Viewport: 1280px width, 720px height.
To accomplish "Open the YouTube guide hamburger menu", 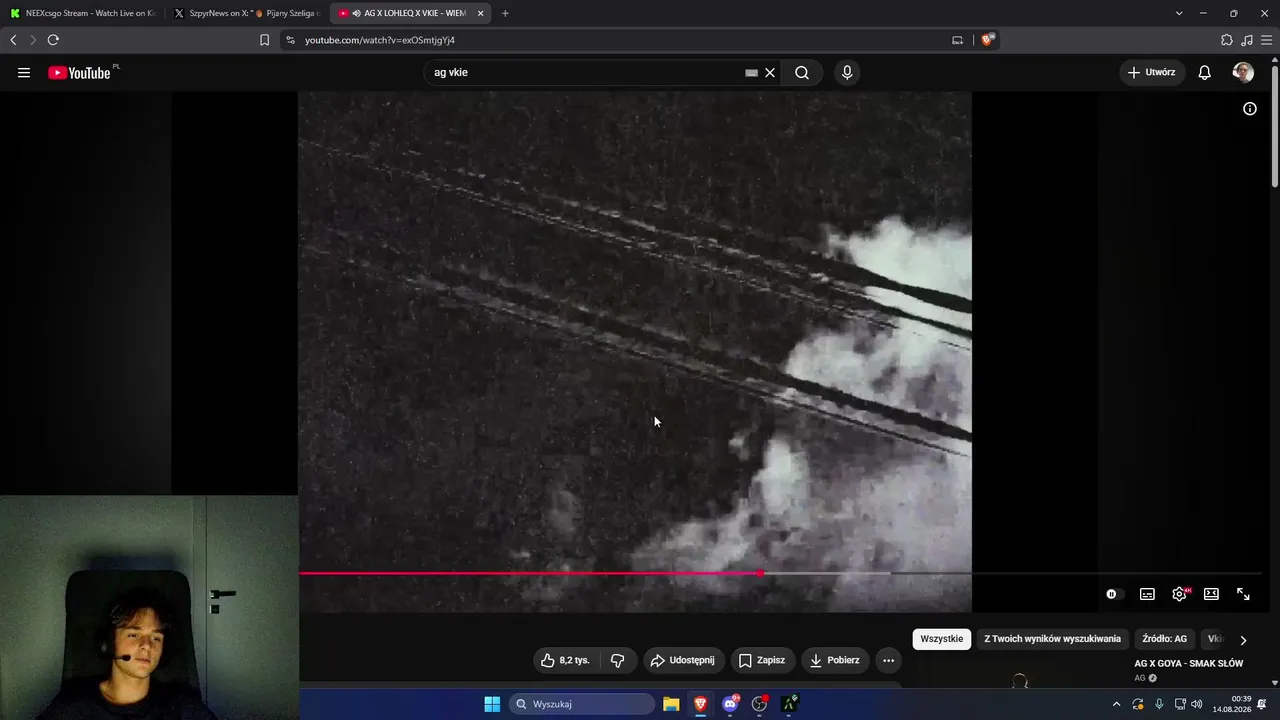I will coord(24,73).
